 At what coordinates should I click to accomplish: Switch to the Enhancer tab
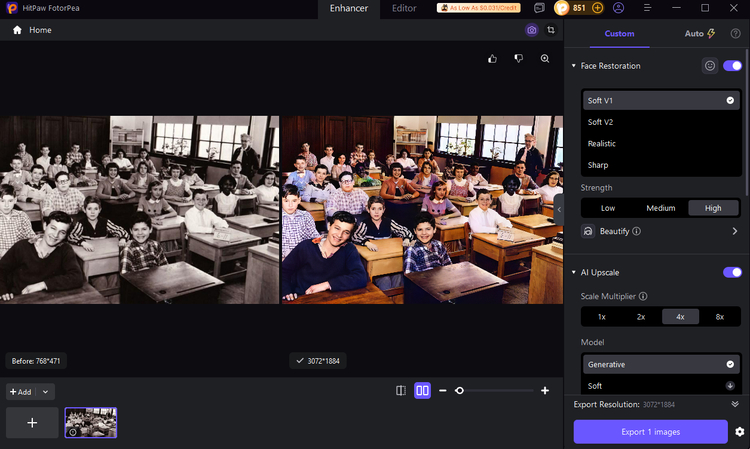[x=349, y=8]
